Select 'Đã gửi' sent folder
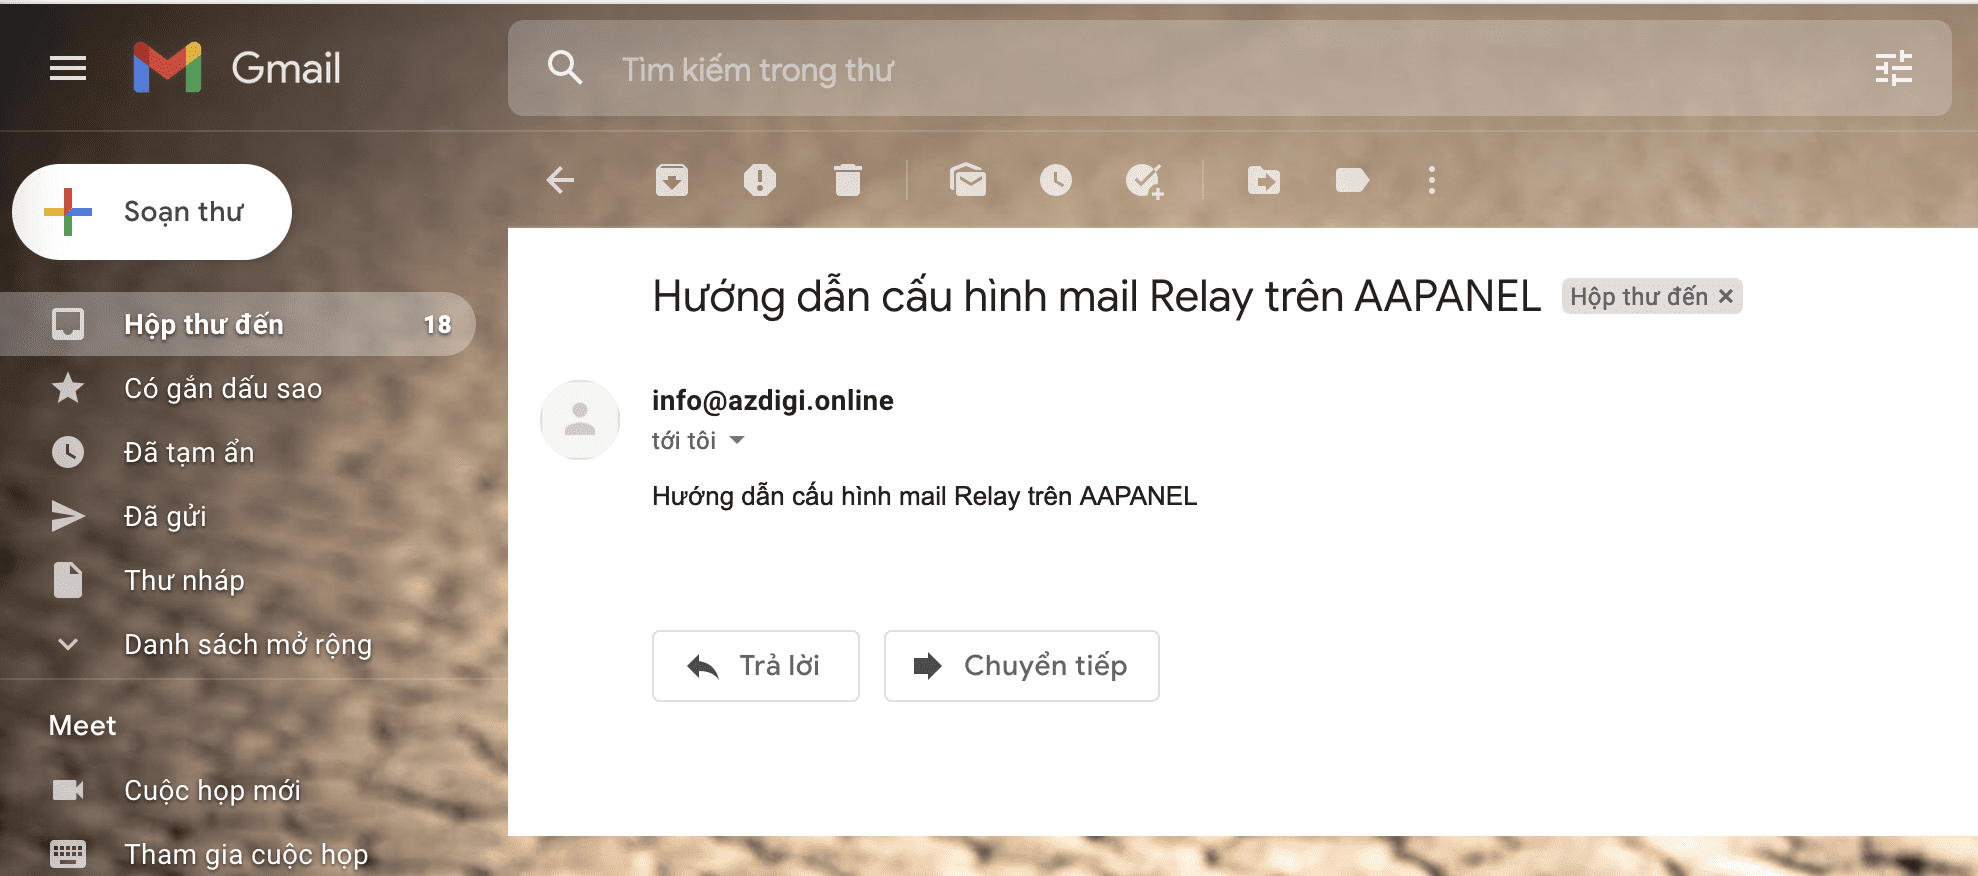The height and width of the screenshot is (876, 1978). click(165, 516)
